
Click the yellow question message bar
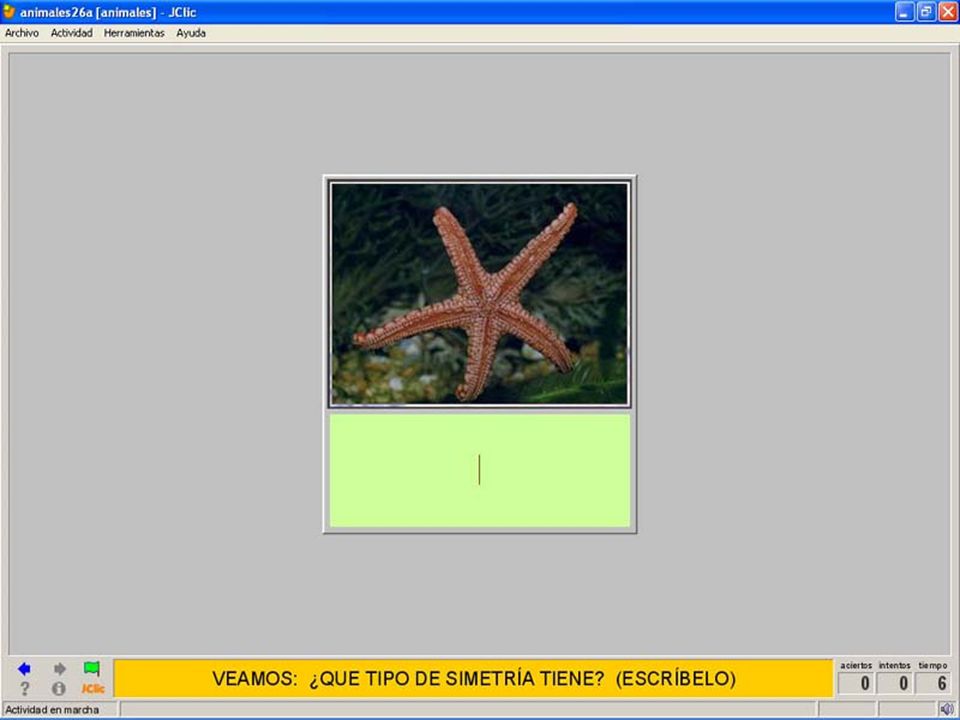pyautogui.click(x=473, y=678)
